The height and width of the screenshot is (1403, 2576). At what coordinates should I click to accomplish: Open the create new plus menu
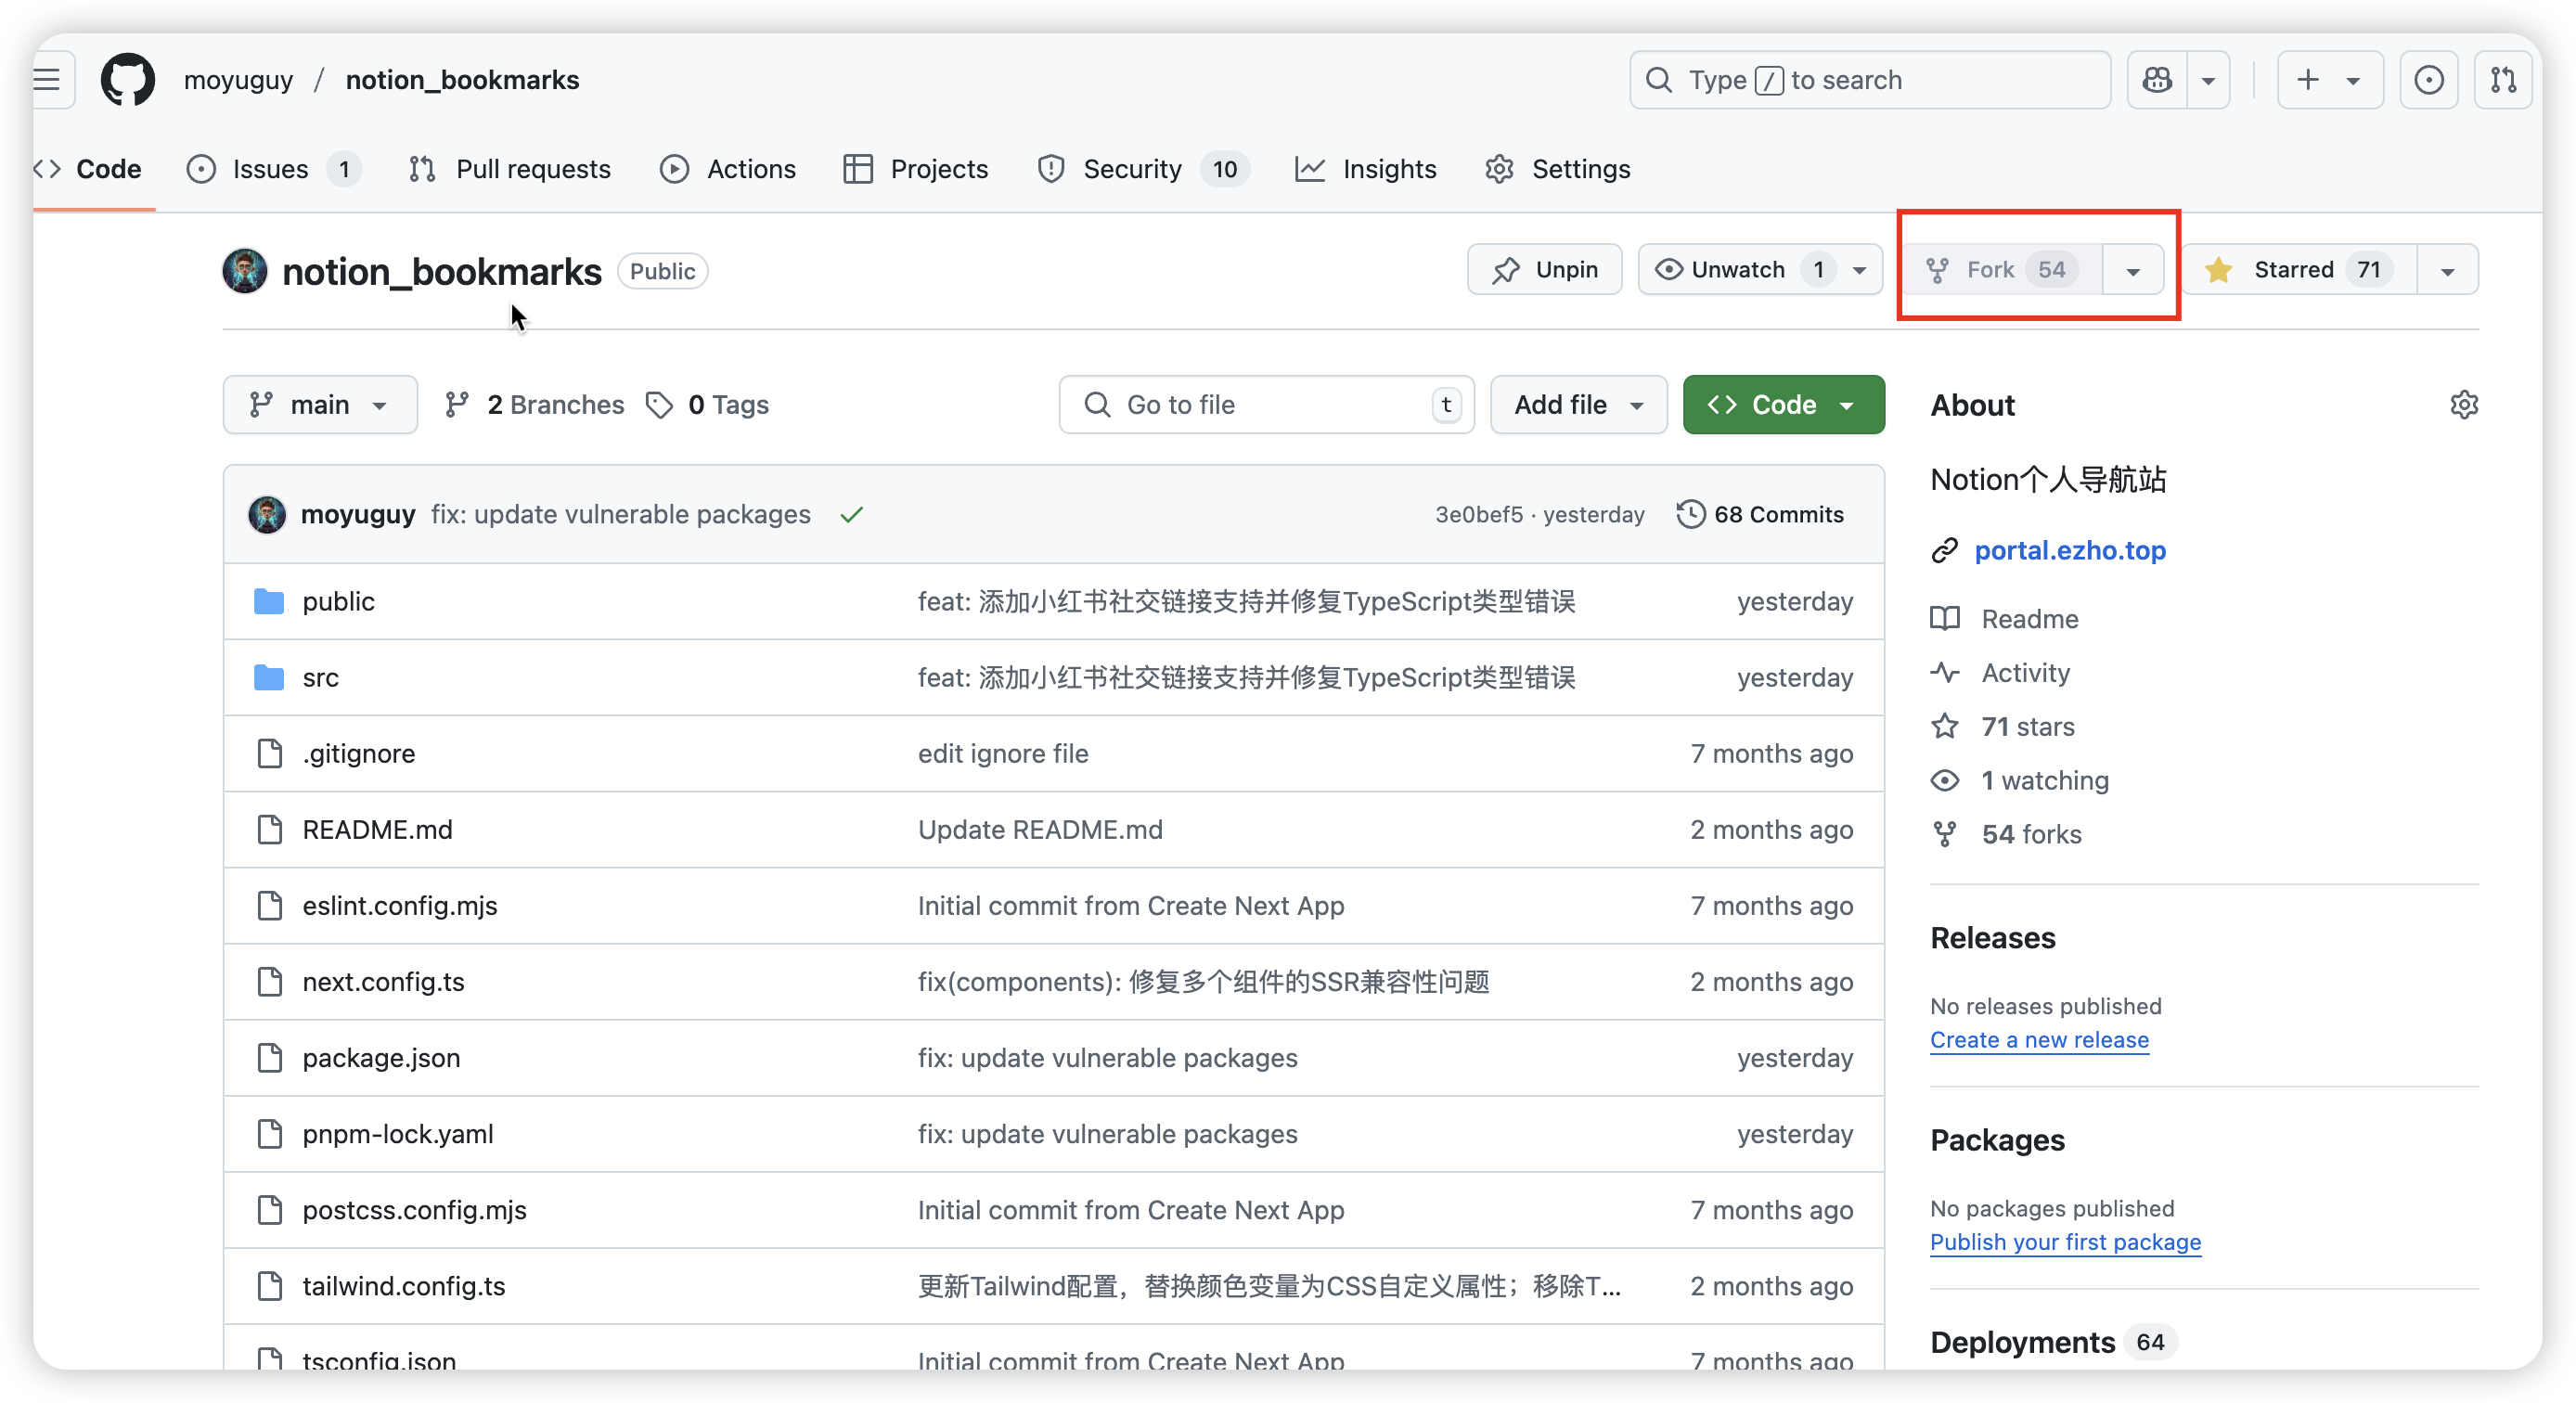click(x=2329, y=79)
